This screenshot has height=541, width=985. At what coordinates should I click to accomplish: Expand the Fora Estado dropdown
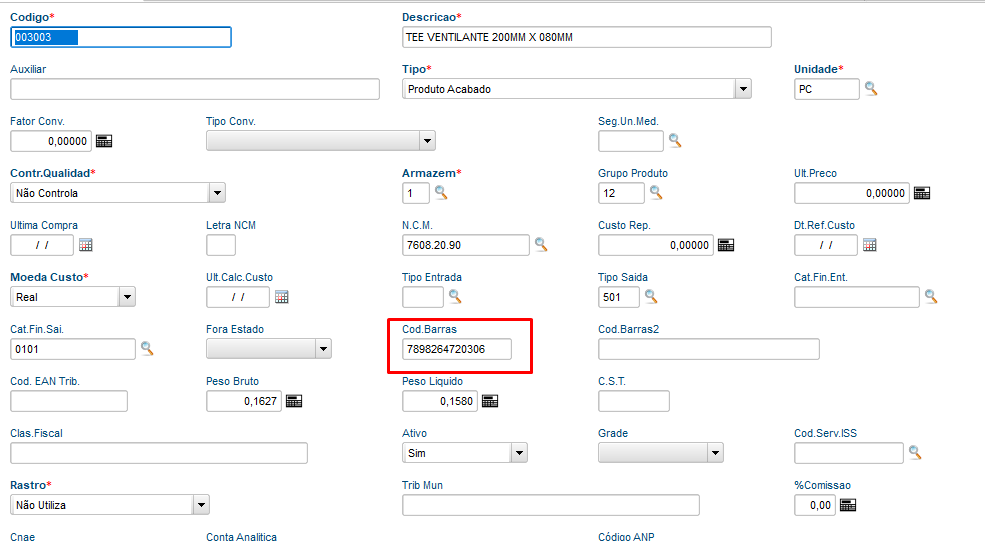(x=323, y=349)
